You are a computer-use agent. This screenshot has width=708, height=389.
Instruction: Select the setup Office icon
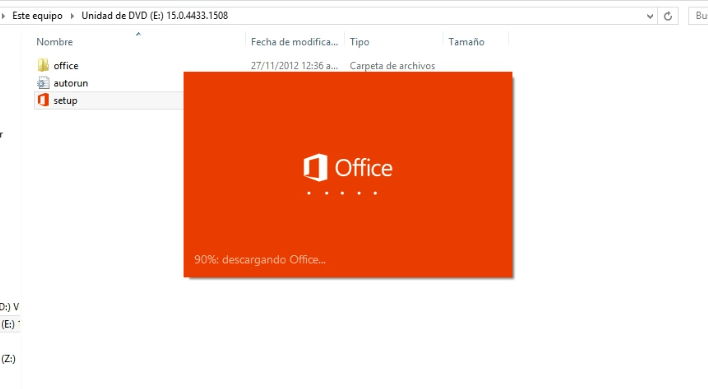pyautogui.click(x=43, y=100)
